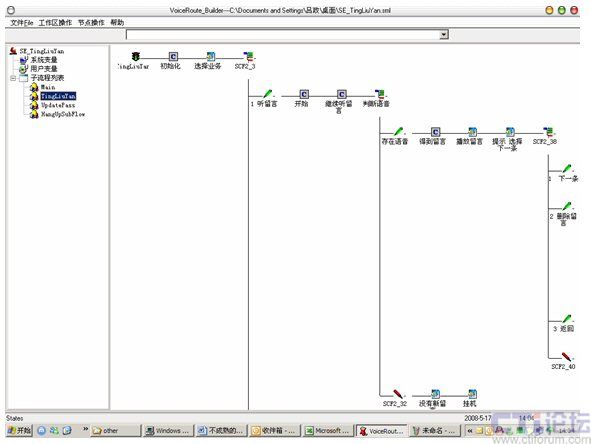Open the 节点操作 menu

tap(91, 23)
